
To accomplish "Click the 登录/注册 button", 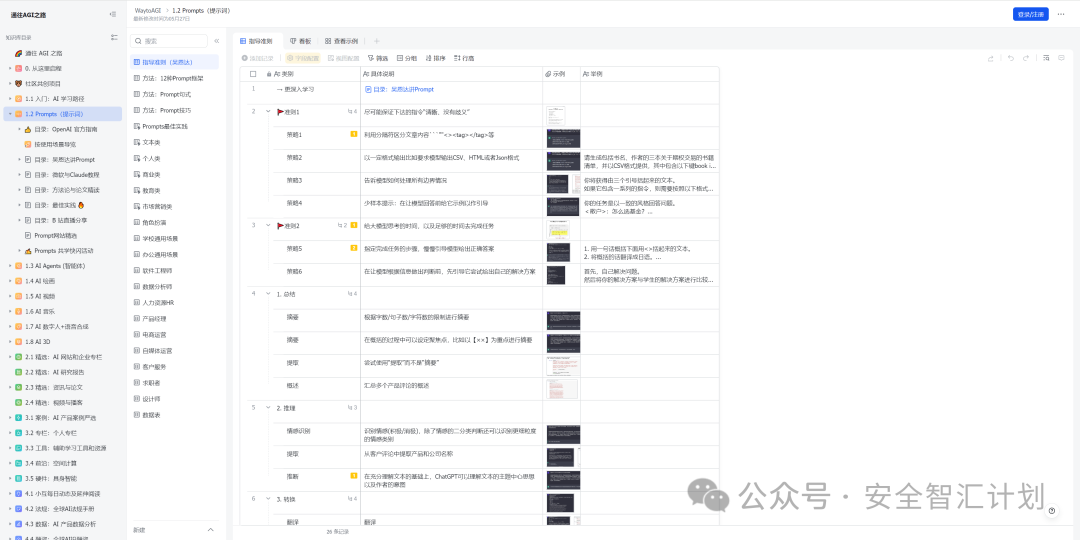I will pos(1030,14).
